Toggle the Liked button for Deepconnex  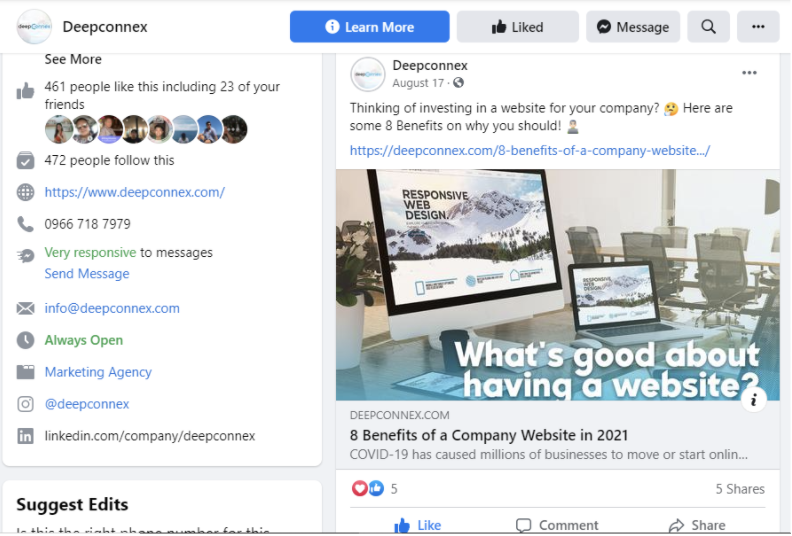[x=517, y=27]
